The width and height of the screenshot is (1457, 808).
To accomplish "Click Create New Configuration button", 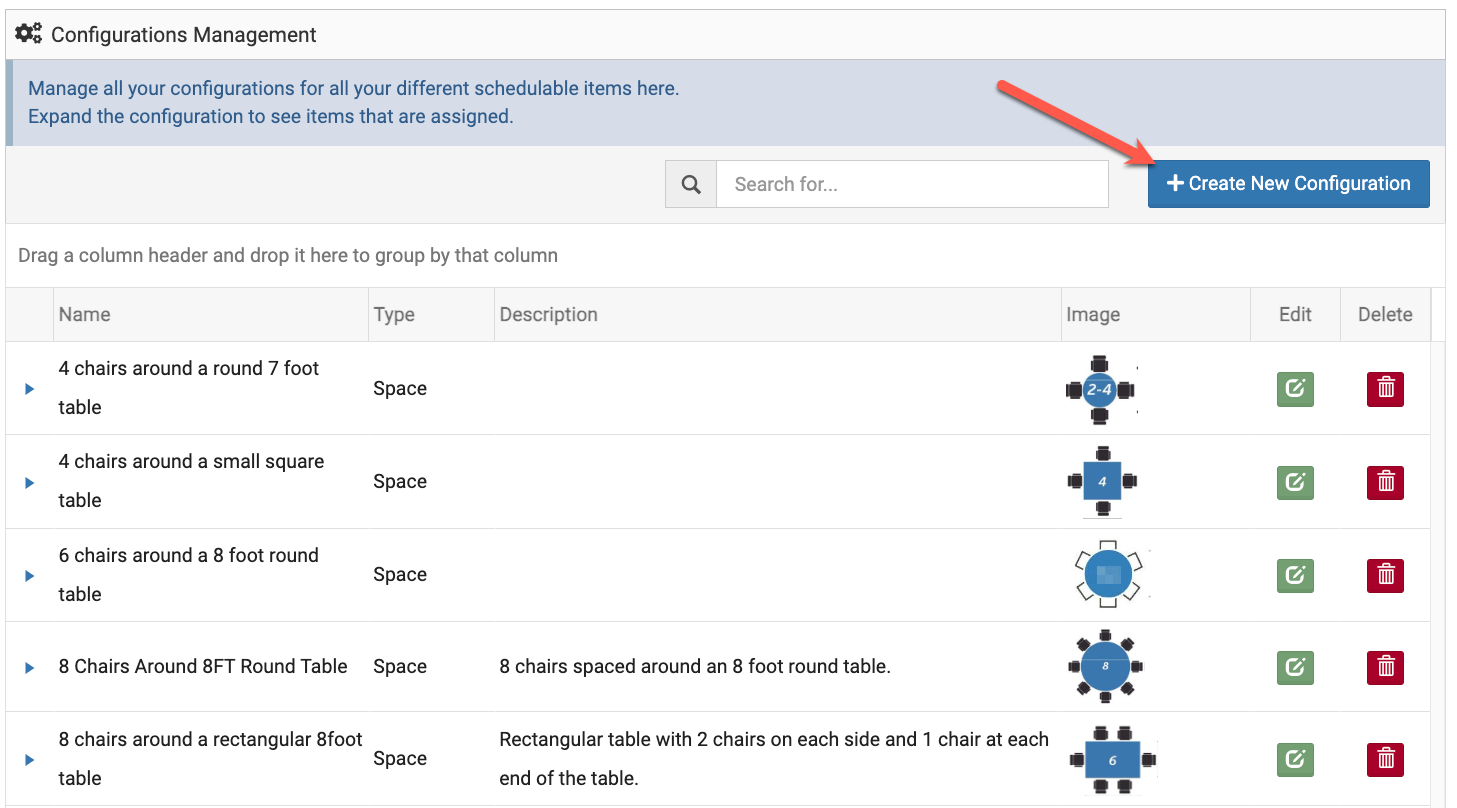I will coord(1288,184).
